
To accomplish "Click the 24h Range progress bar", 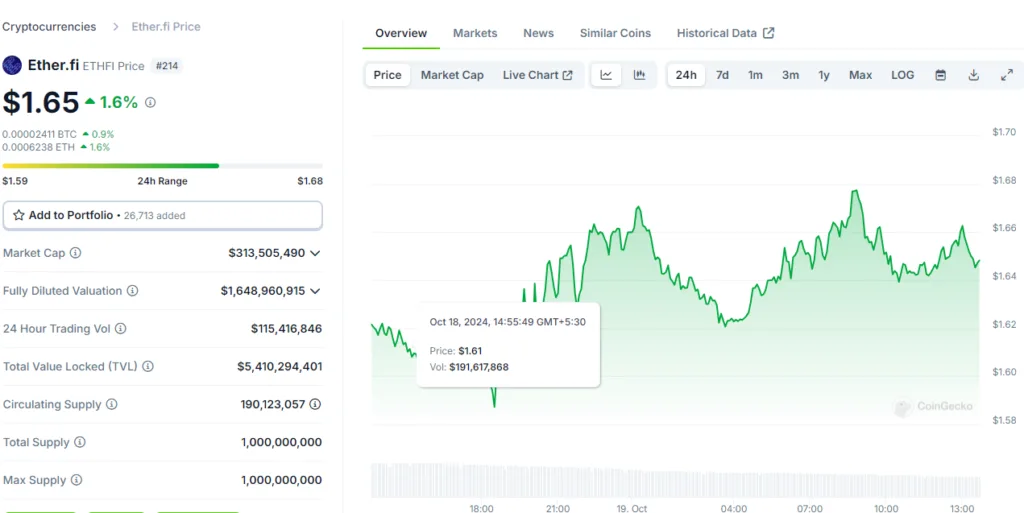I will pyautogui.click(x=163, y=166).
